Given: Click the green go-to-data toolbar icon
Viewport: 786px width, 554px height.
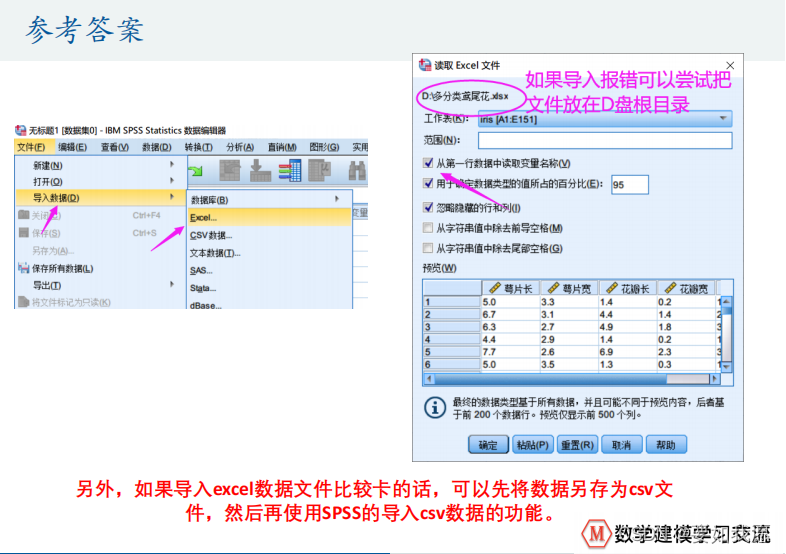Looking at the screenshot, I should (x=195, y=171).
